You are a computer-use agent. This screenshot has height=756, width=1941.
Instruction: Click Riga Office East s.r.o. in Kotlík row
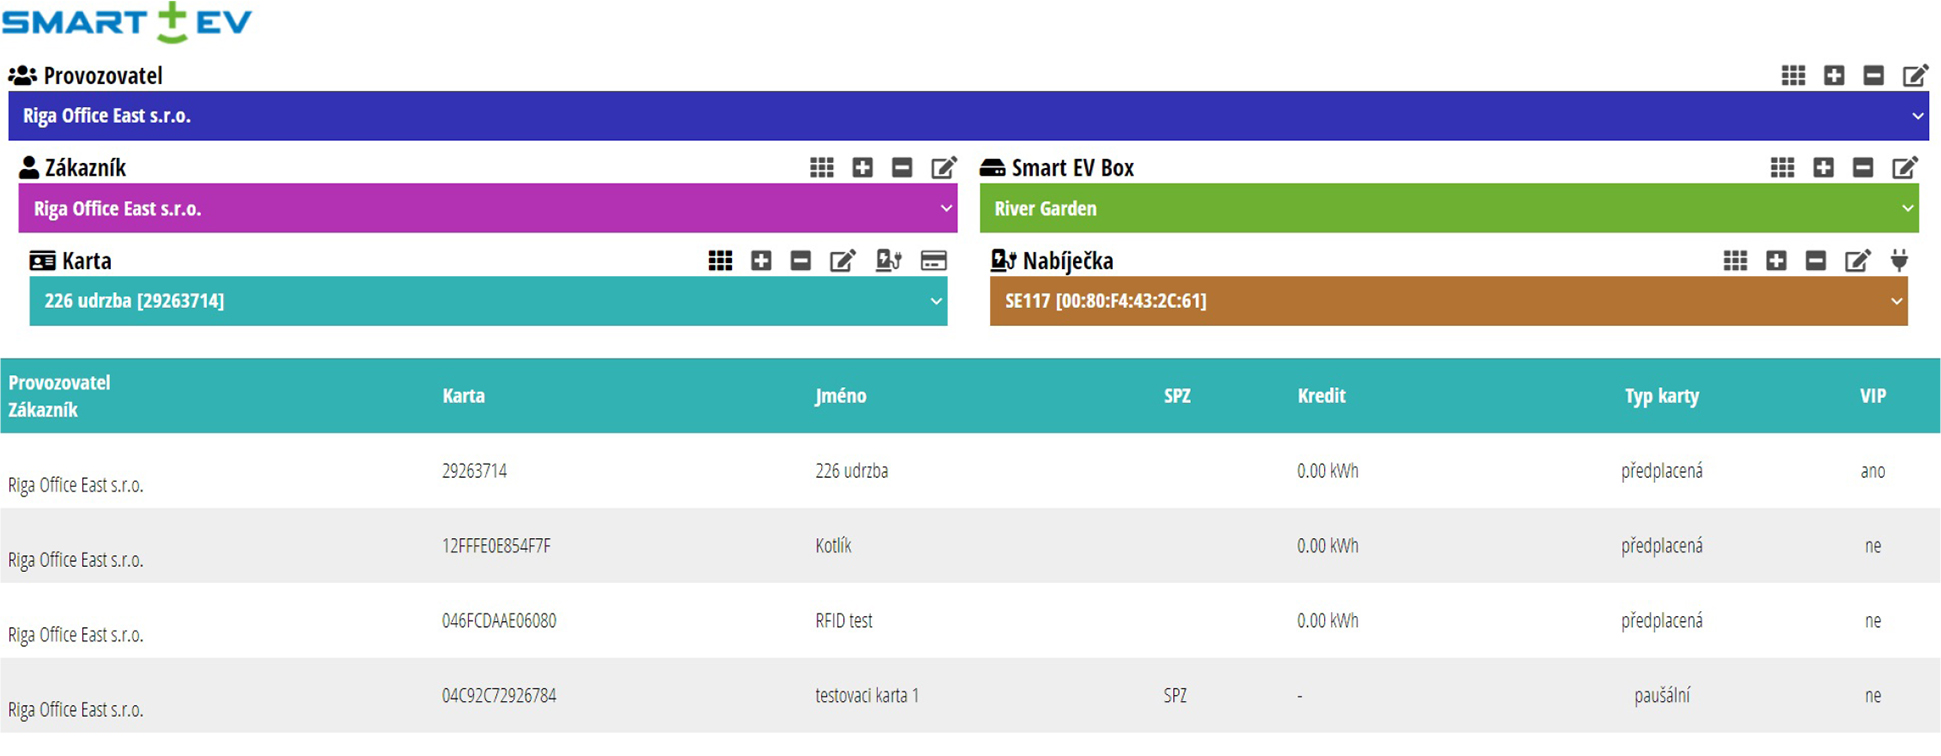click(x=76, y=560)
